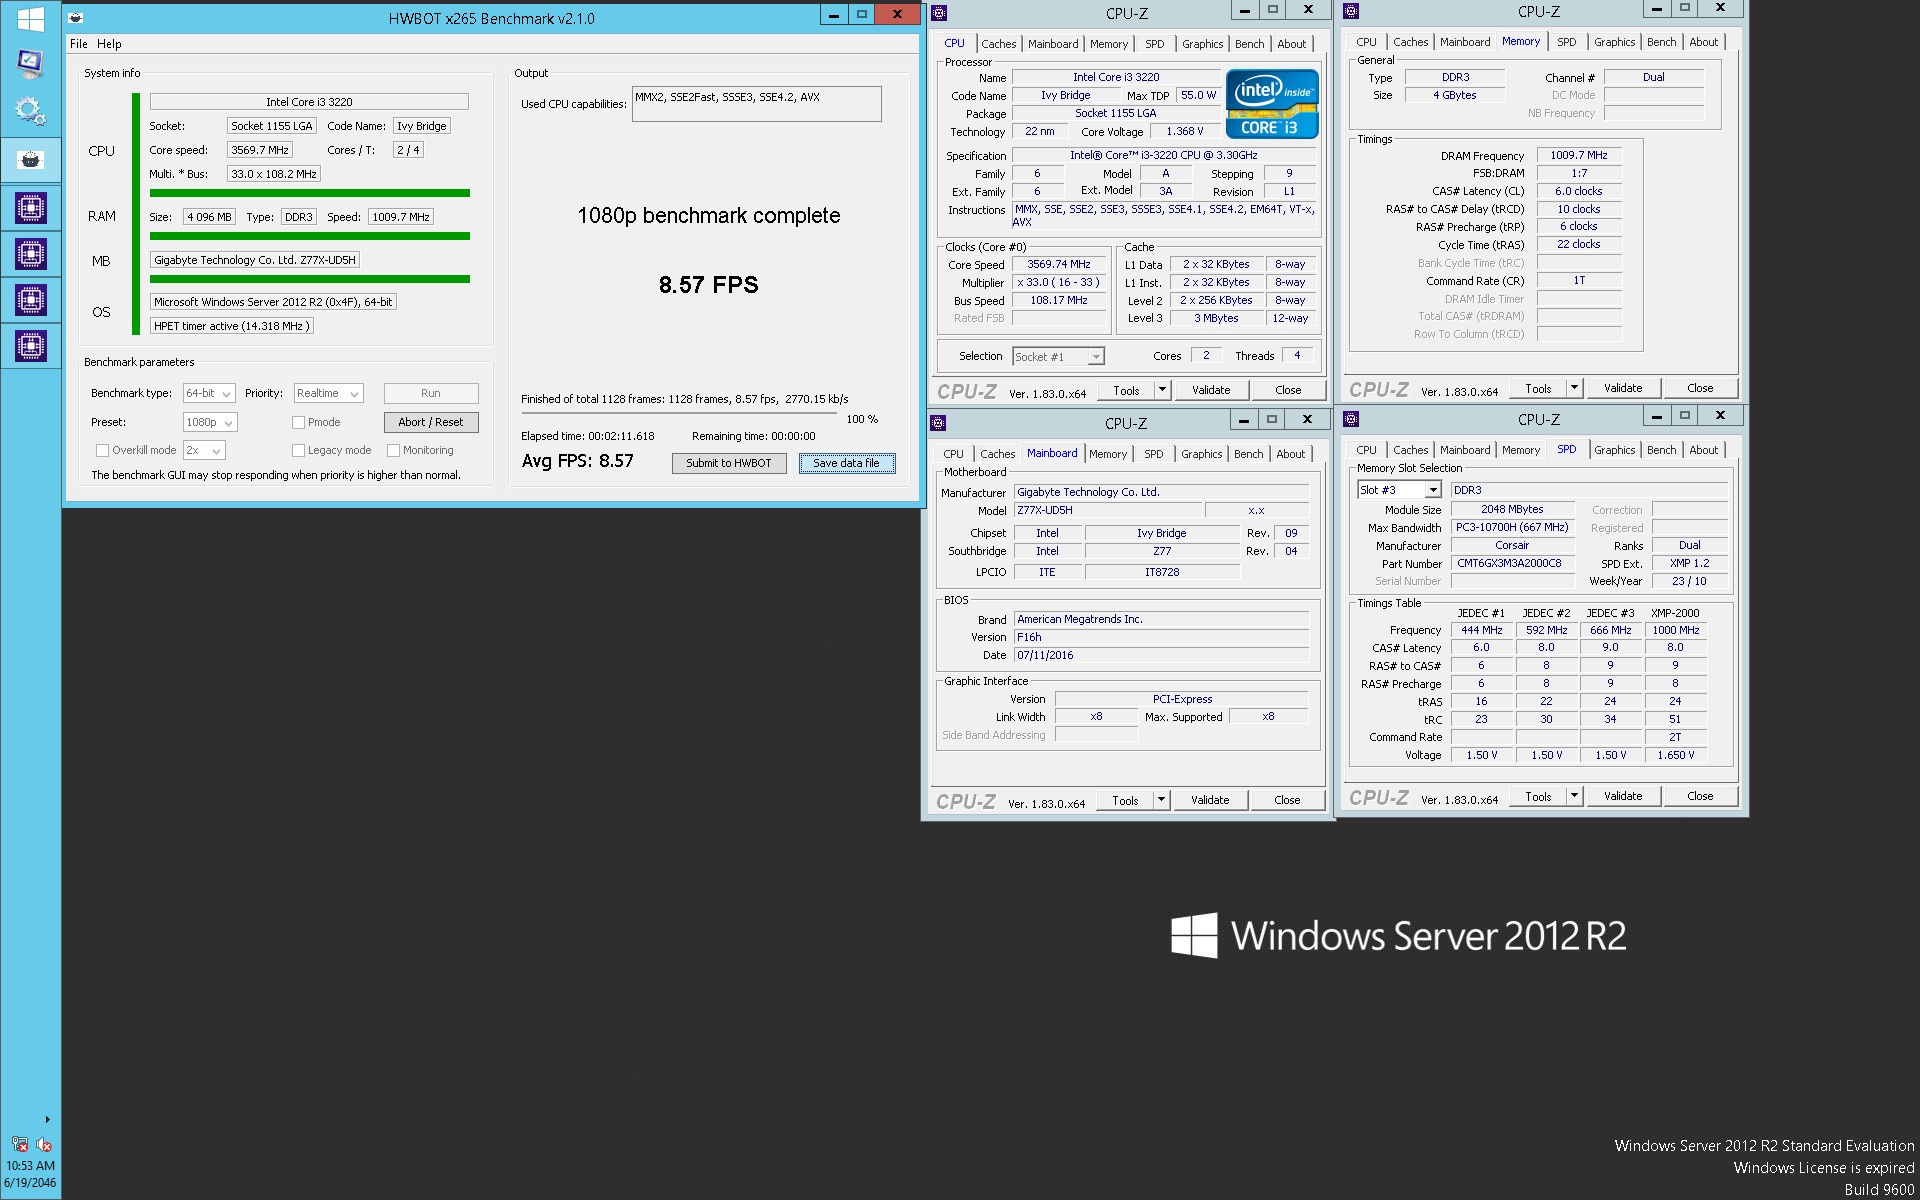1920x1200 pixels.
Task: Click Validate in CPU-Z CPU tab window
Action: (1210, 390)
